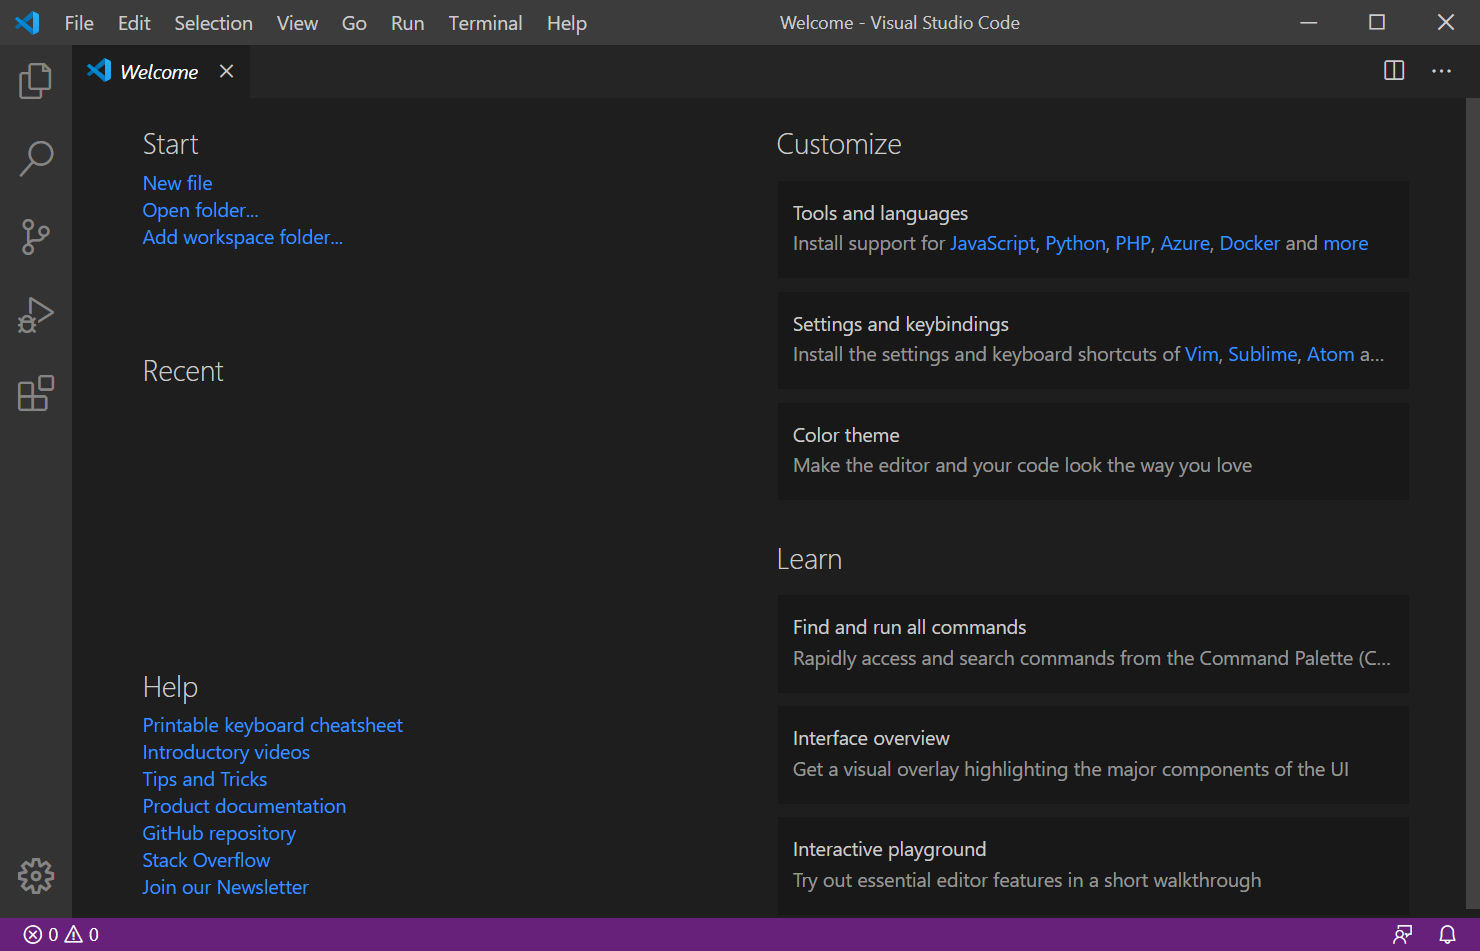
Task: Open the Help menu
Action: pos(566,23)
